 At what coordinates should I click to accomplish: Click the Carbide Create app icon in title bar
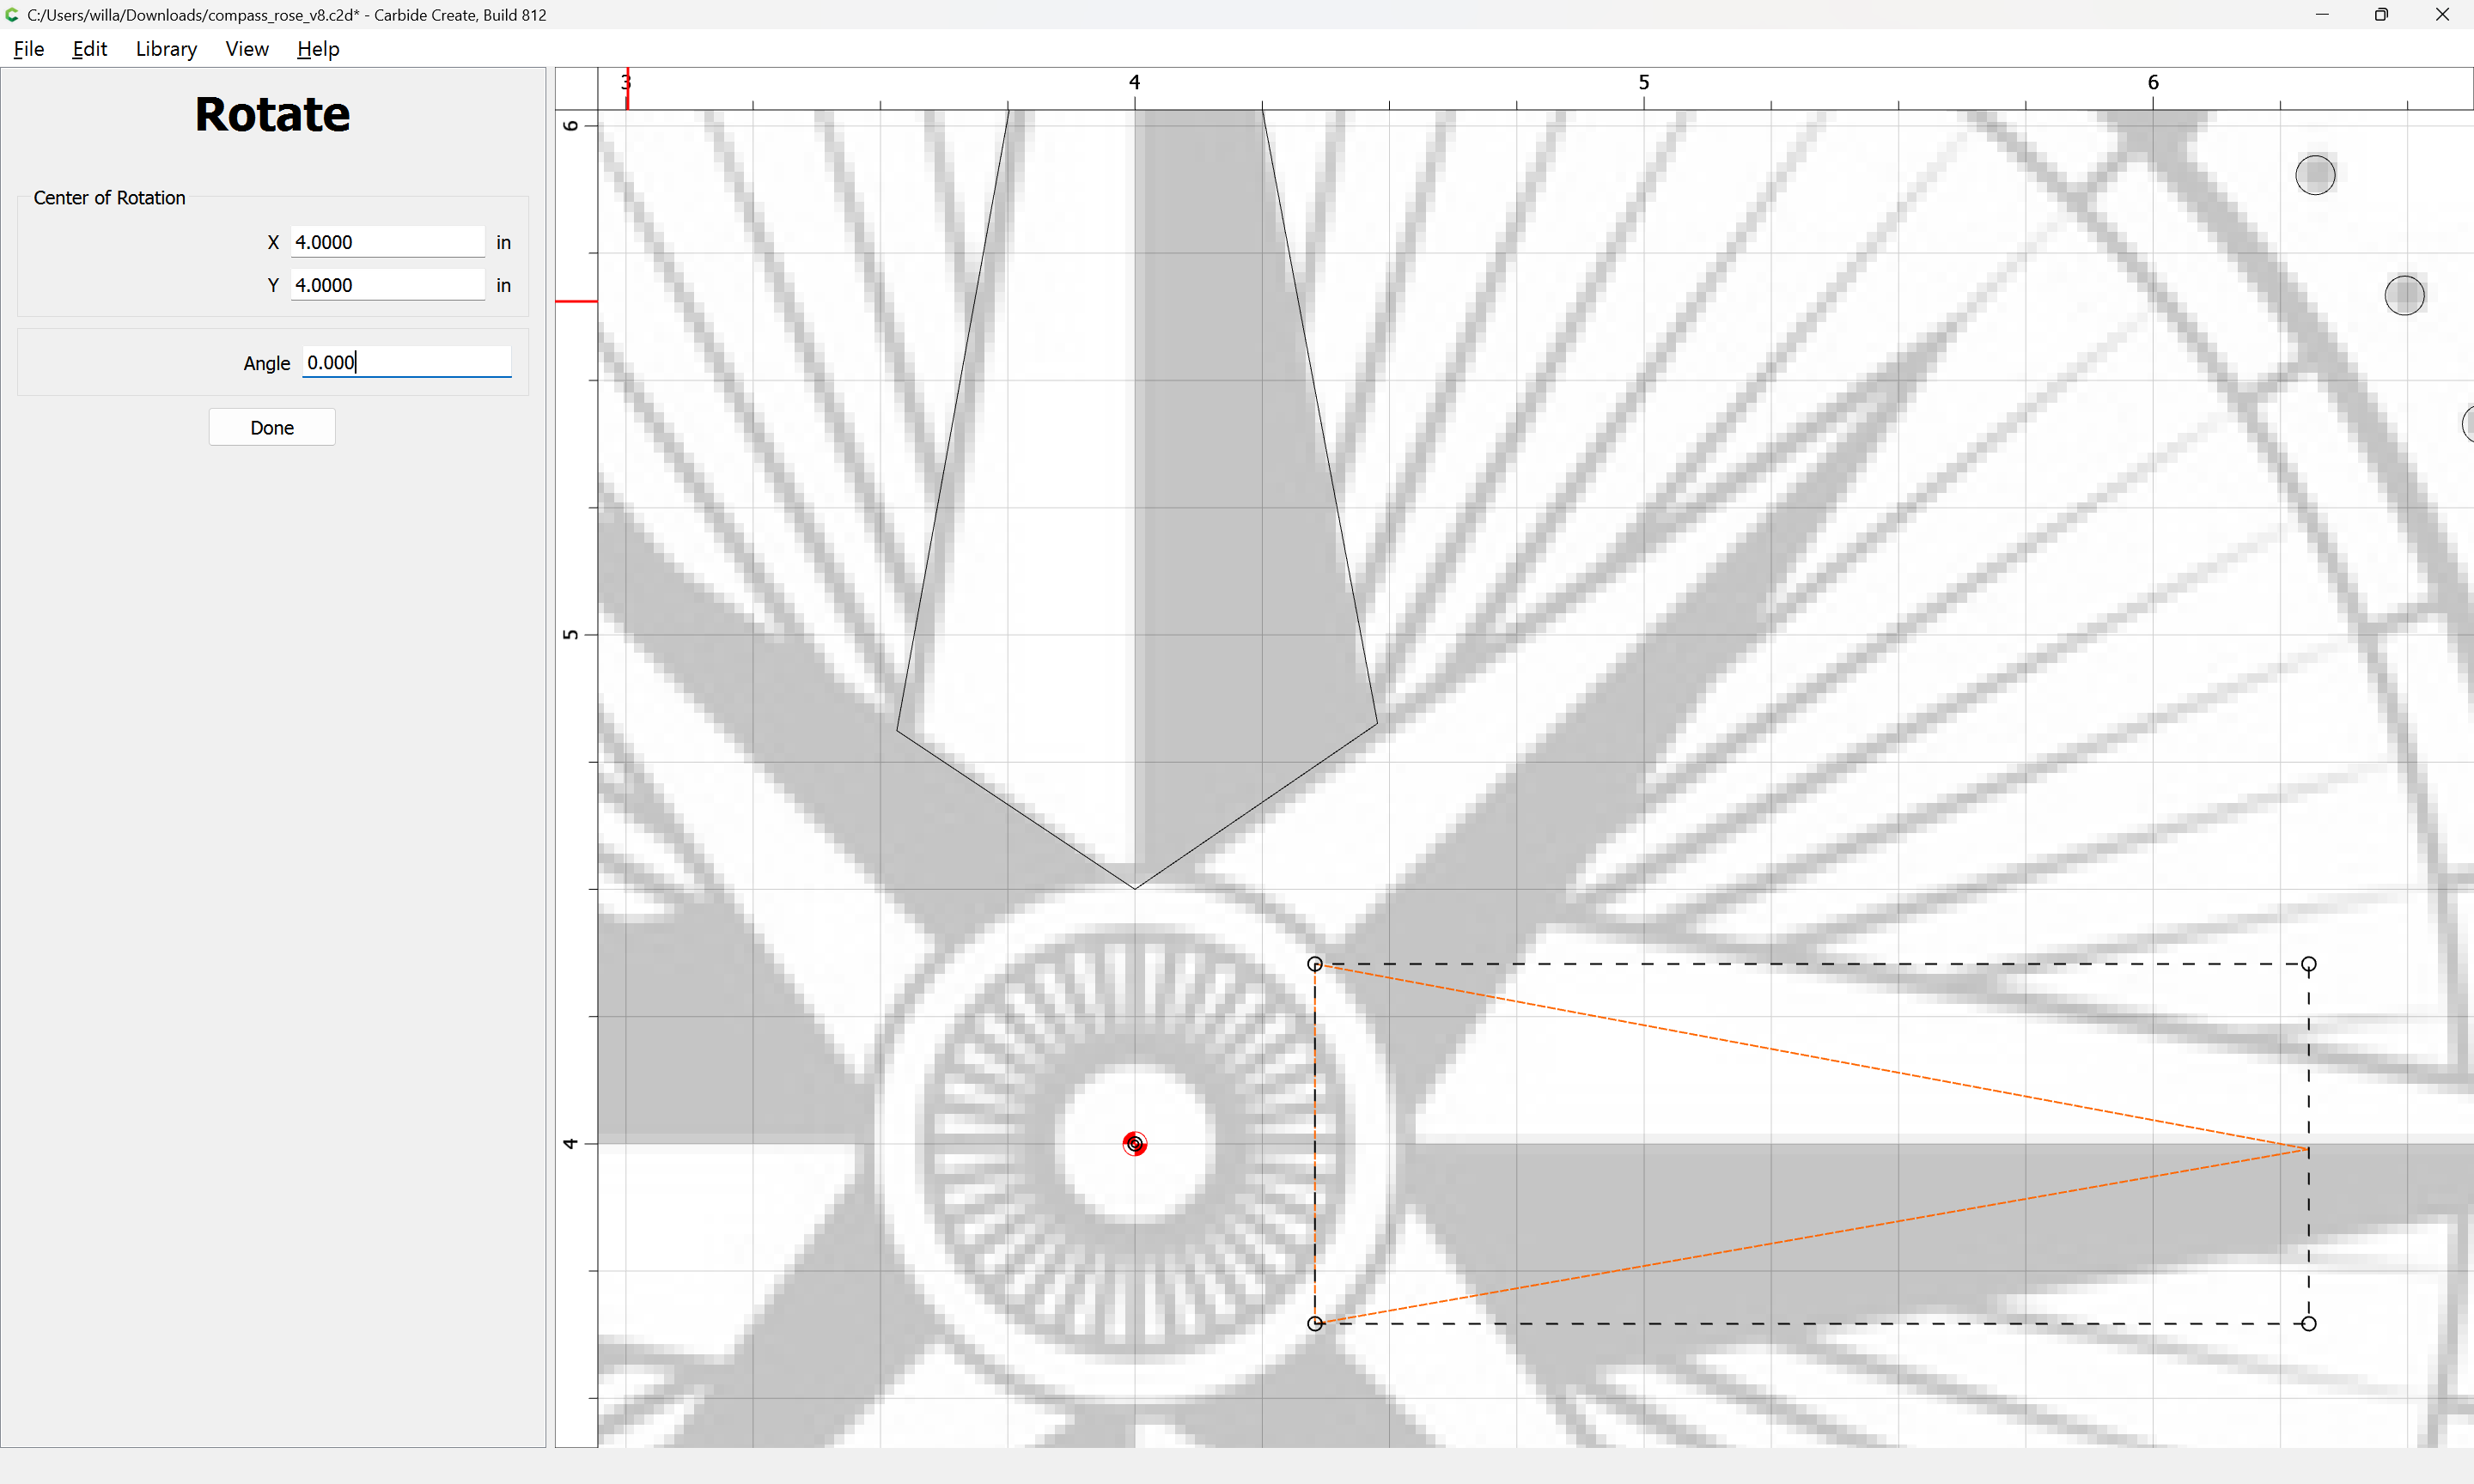[x=12, y=15]
